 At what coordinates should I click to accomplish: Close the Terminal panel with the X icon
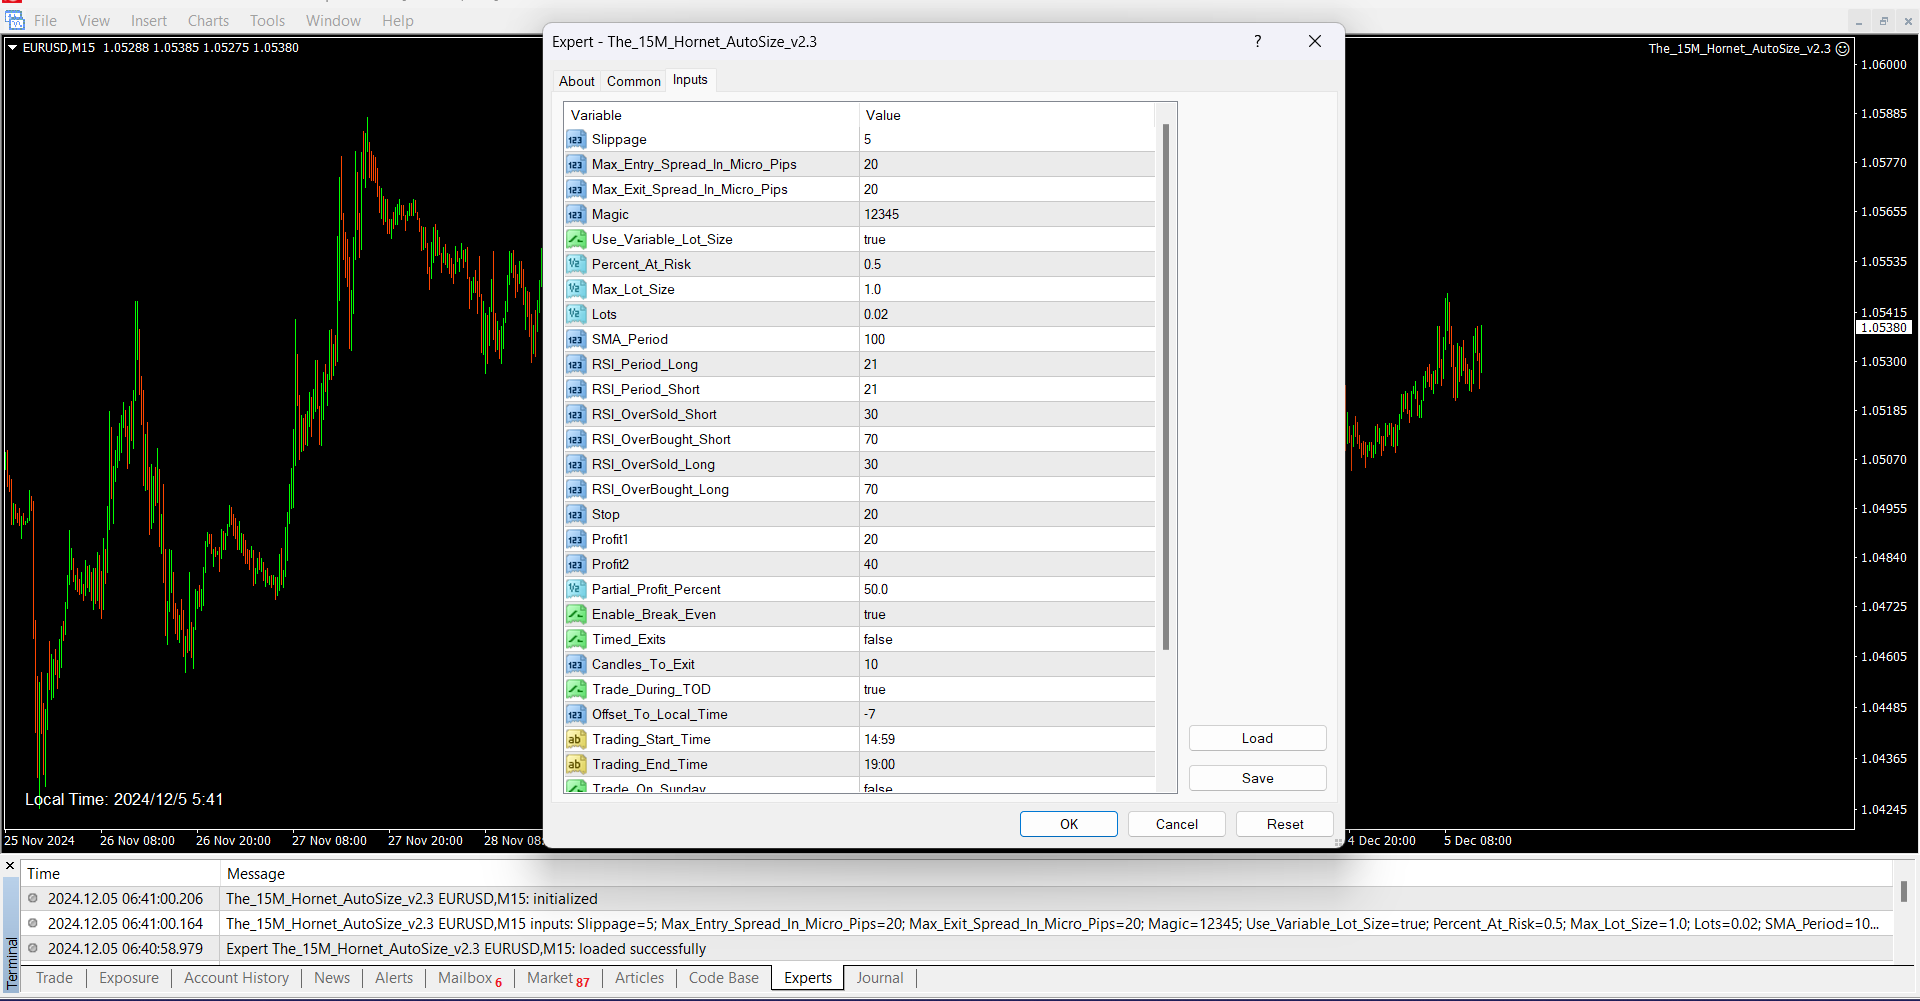click(10, 866)
